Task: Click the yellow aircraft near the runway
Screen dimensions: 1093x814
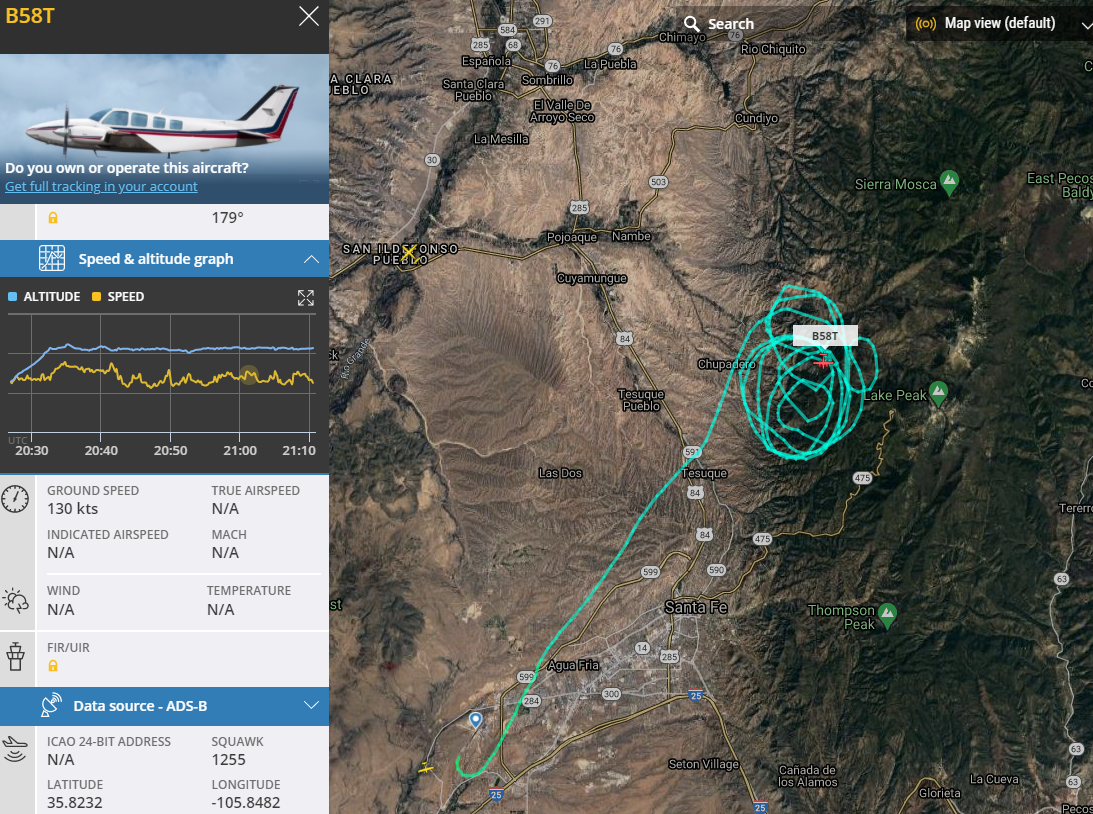Action: 426,768
